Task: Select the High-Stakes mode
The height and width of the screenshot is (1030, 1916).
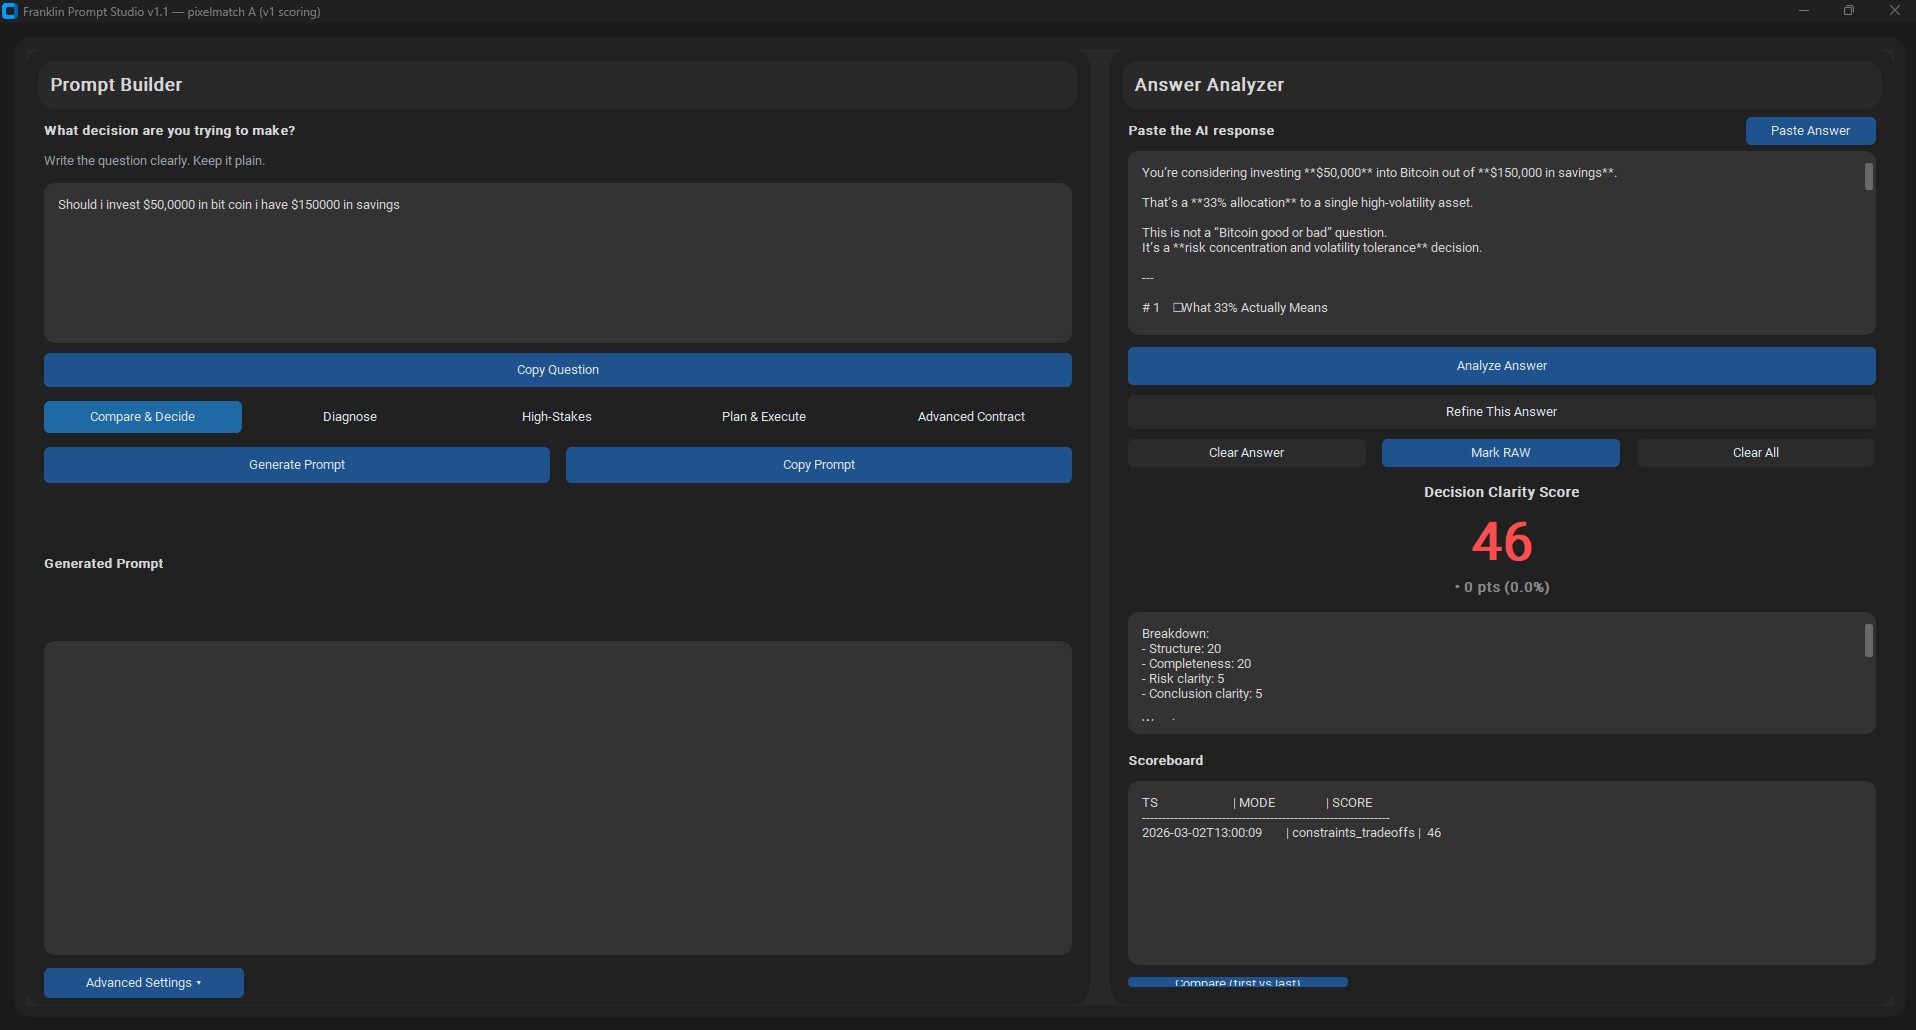Action: (556, 417)
